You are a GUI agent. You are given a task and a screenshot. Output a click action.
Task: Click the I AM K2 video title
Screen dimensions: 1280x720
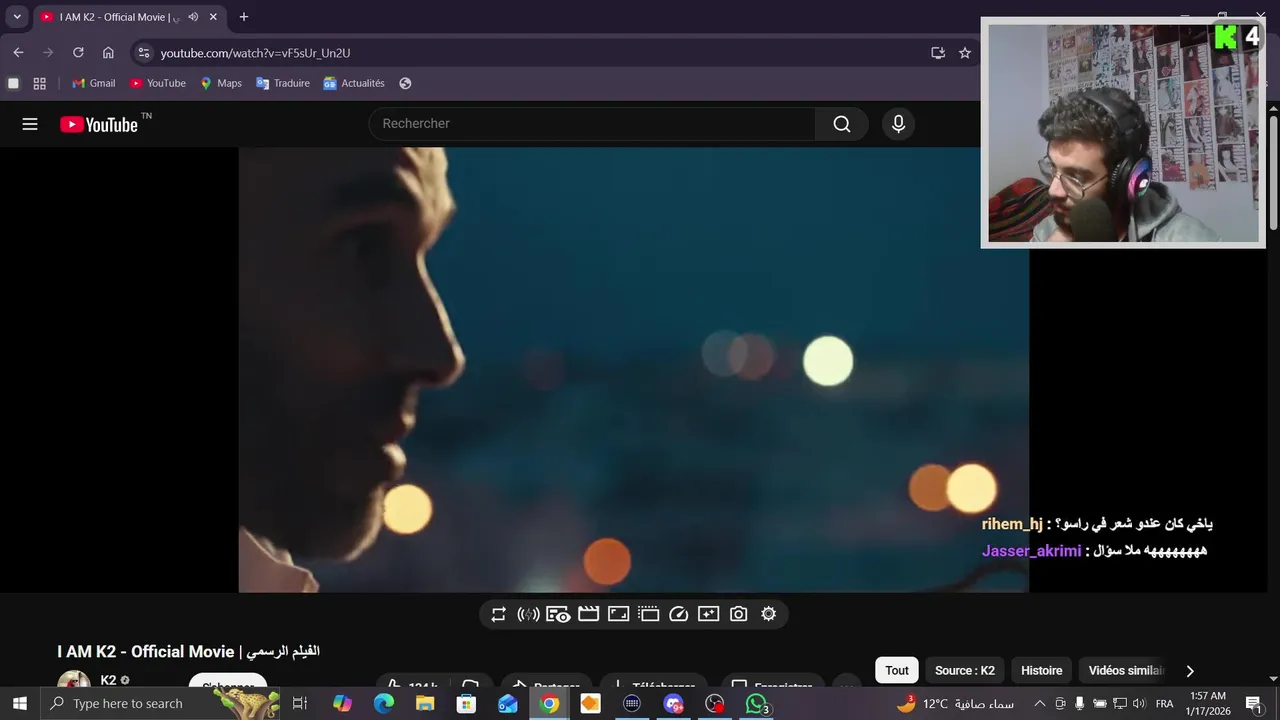pyautogui.click(x=188, y=652)
